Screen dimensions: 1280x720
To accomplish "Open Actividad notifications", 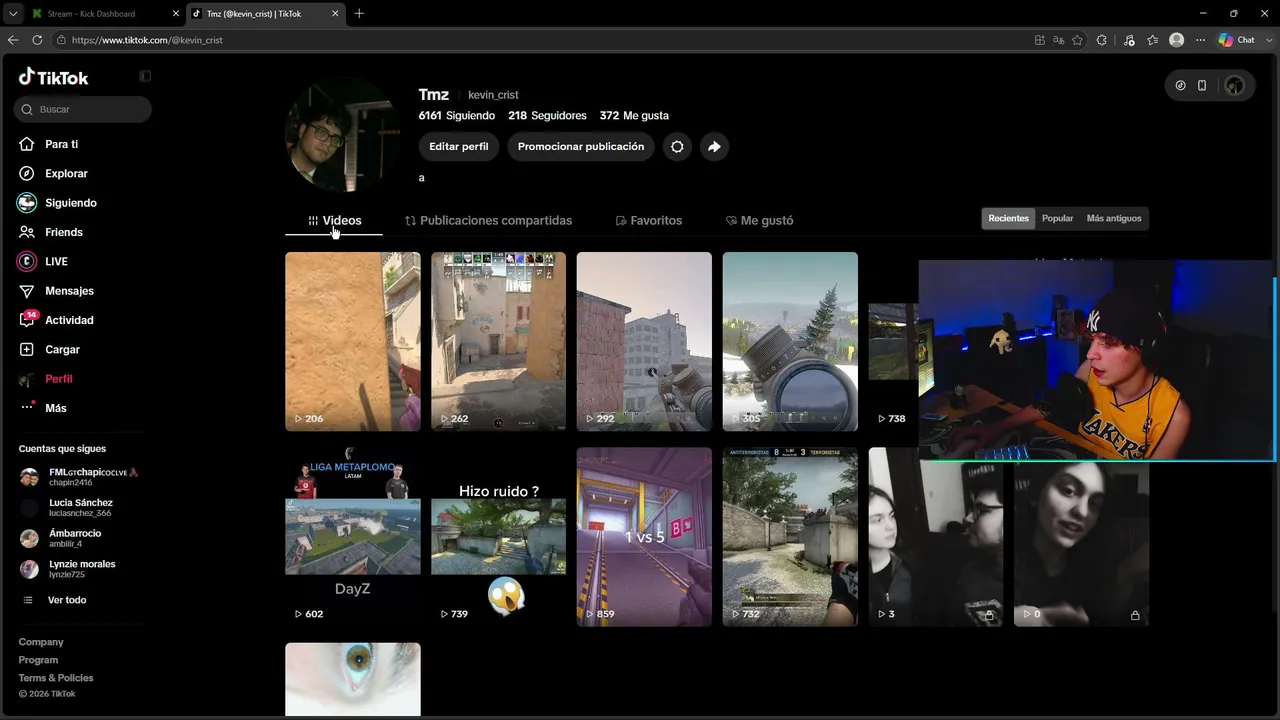I will [69, 320].
